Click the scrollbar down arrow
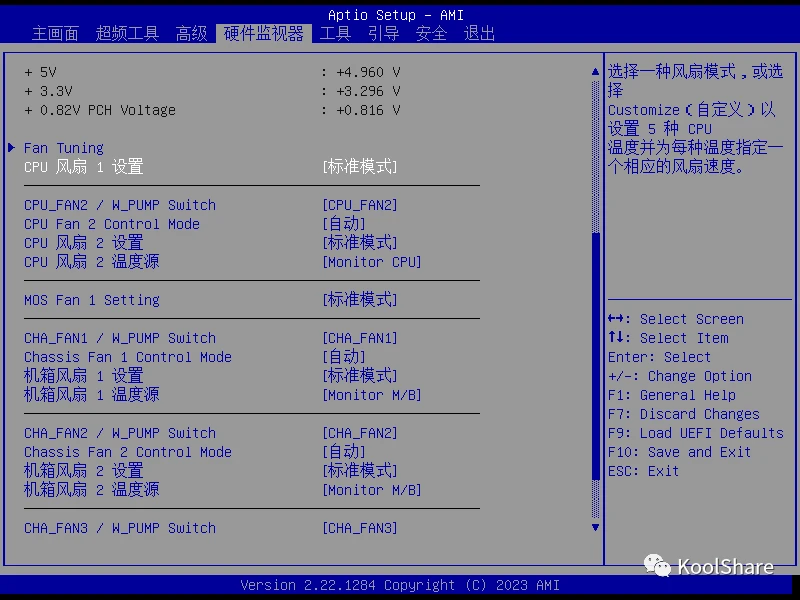The height and width of the screenshot is (600, 800). click(x=595, y=527)
